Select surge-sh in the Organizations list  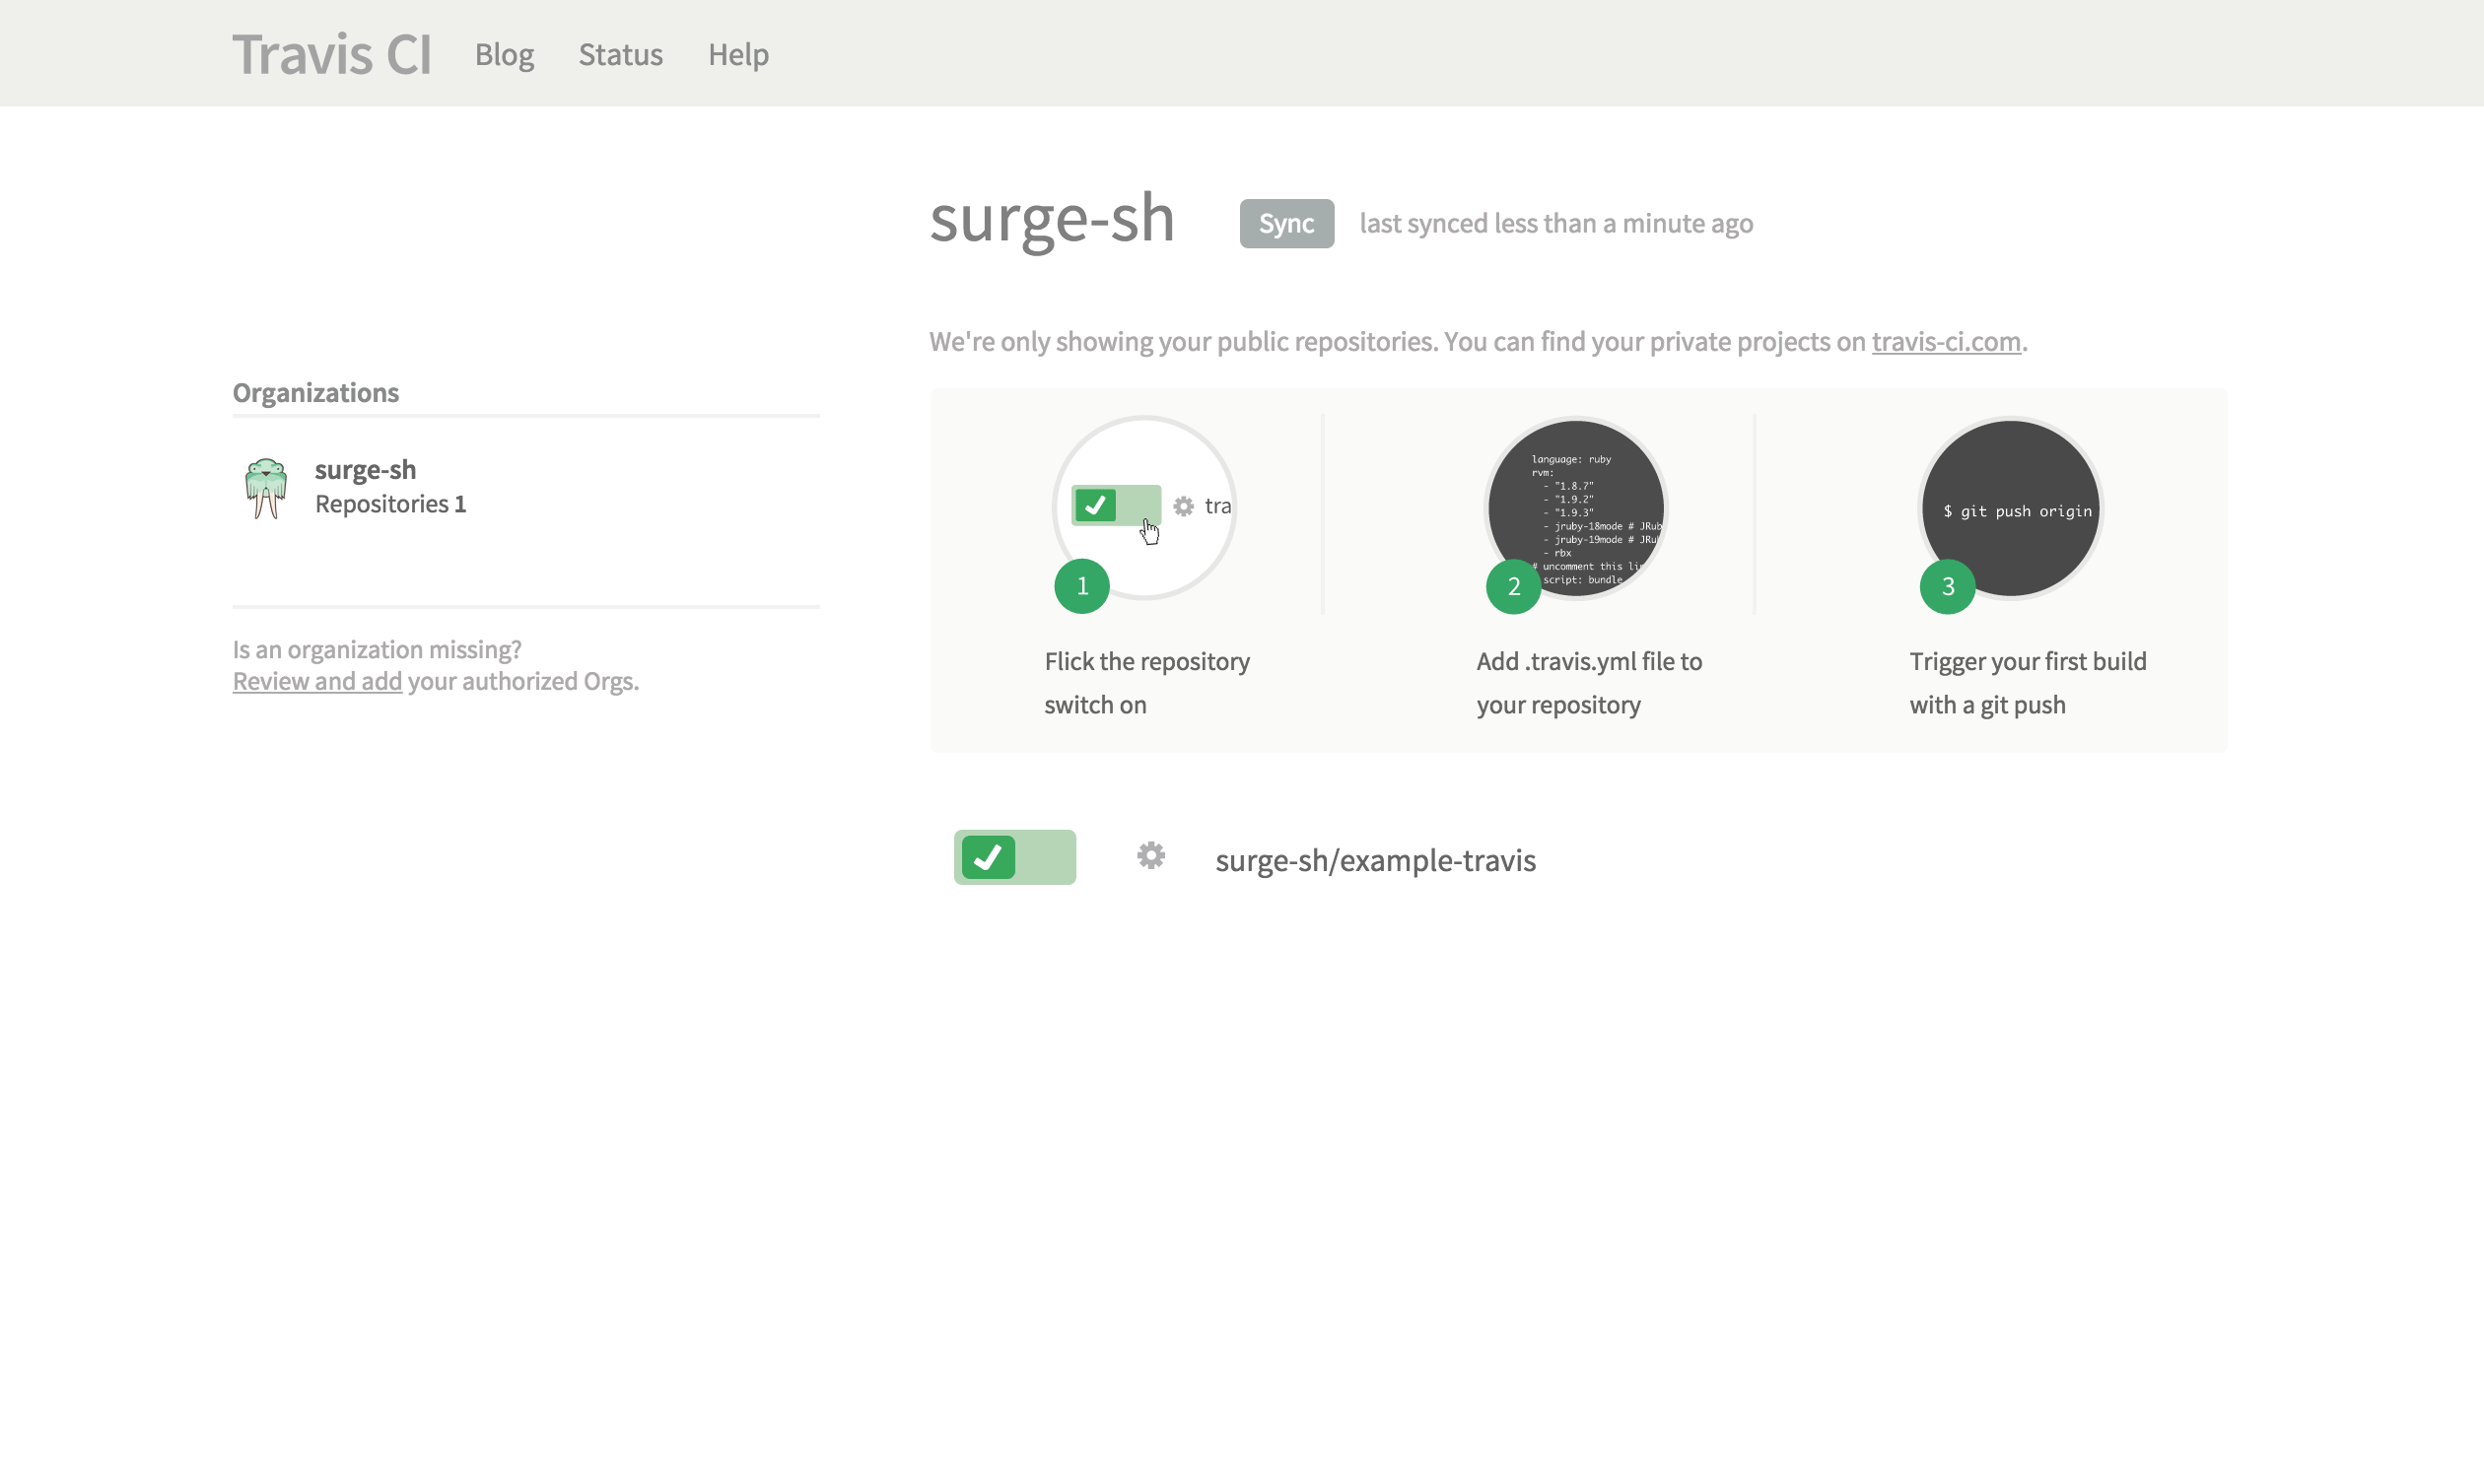click(x=365, y=469)
